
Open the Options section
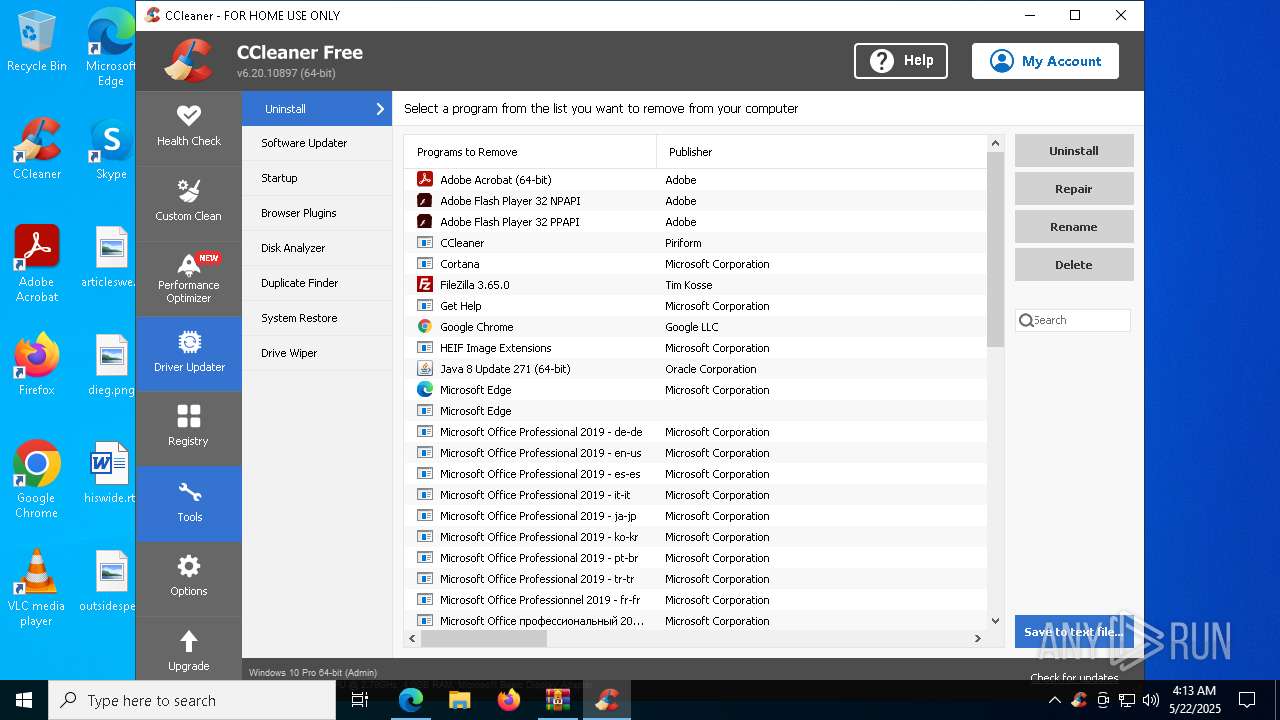click(x=188, y=578)
